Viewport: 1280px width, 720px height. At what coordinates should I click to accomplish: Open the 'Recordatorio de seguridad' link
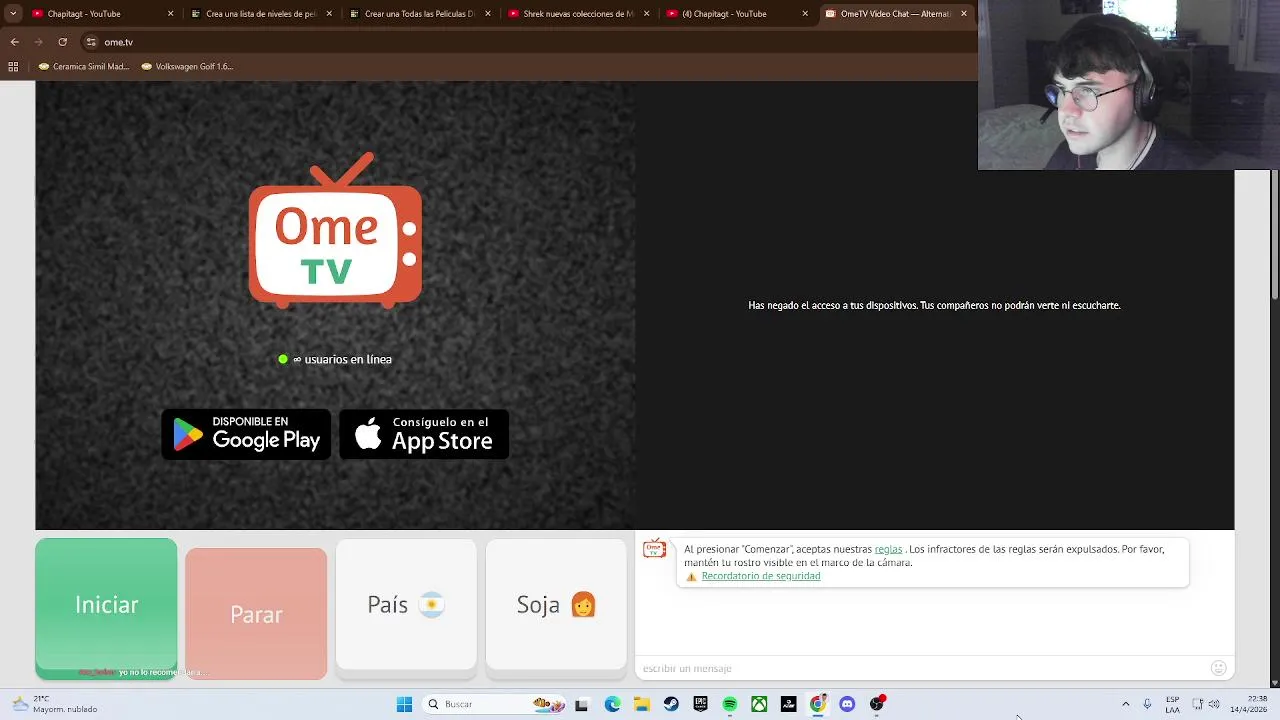(760, 576)
